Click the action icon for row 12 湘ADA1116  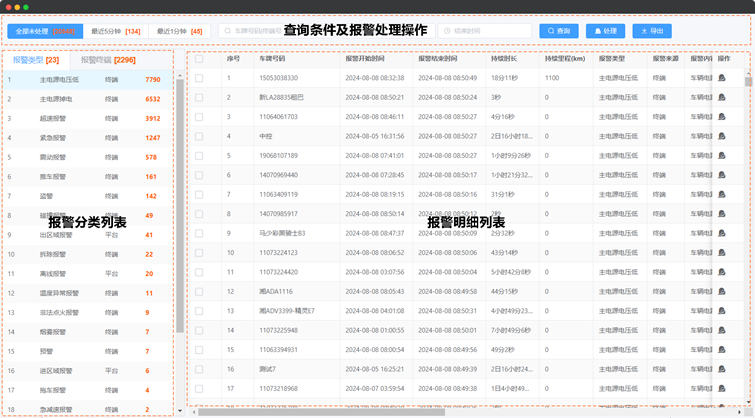[721, 292]
